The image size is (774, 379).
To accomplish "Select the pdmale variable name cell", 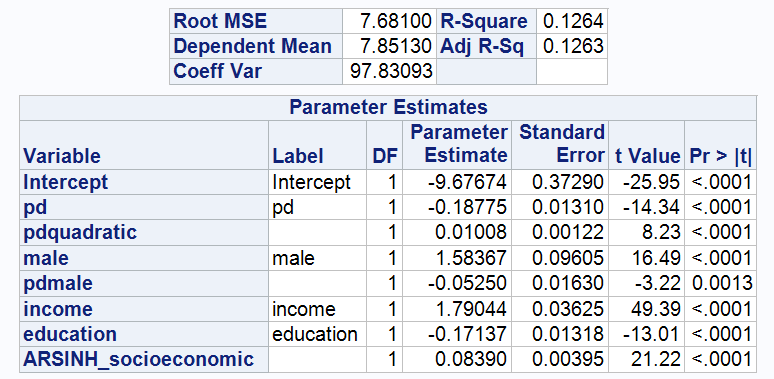I will click(x=144, y=284).
